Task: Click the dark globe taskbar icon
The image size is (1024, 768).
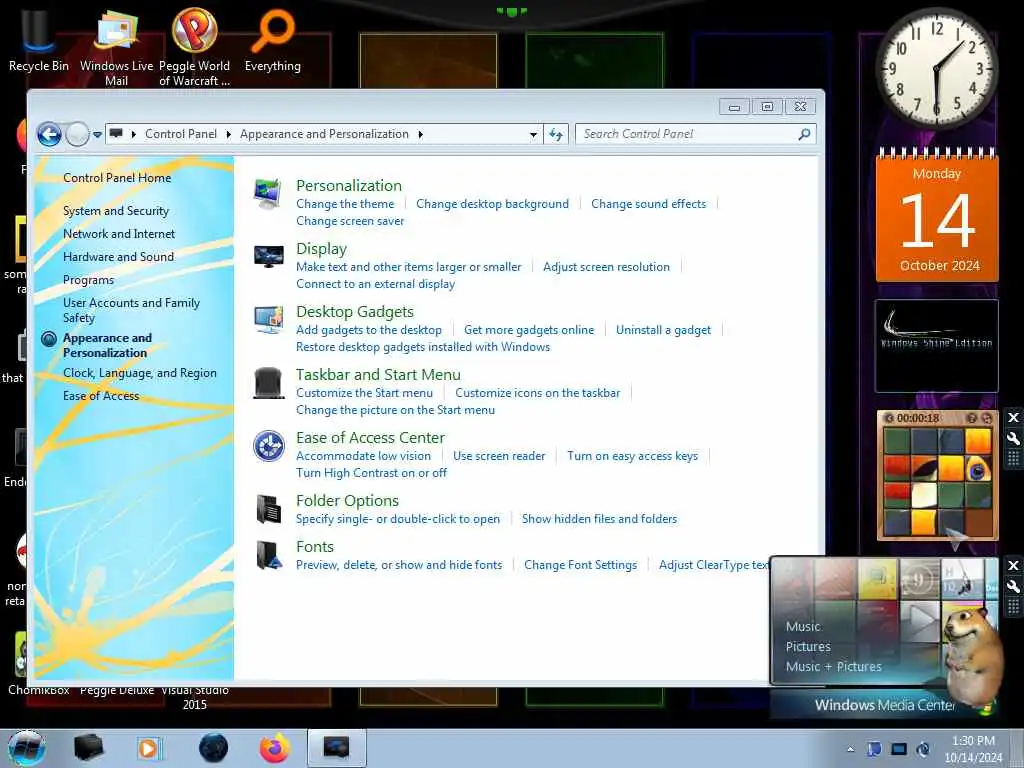Action: pyautogui.click(x=213, y=748)
